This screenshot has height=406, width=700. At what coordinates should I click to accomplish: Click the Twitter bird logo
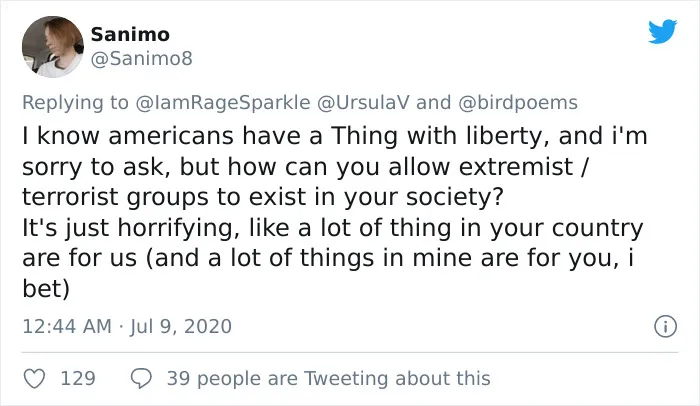(662, 31)
